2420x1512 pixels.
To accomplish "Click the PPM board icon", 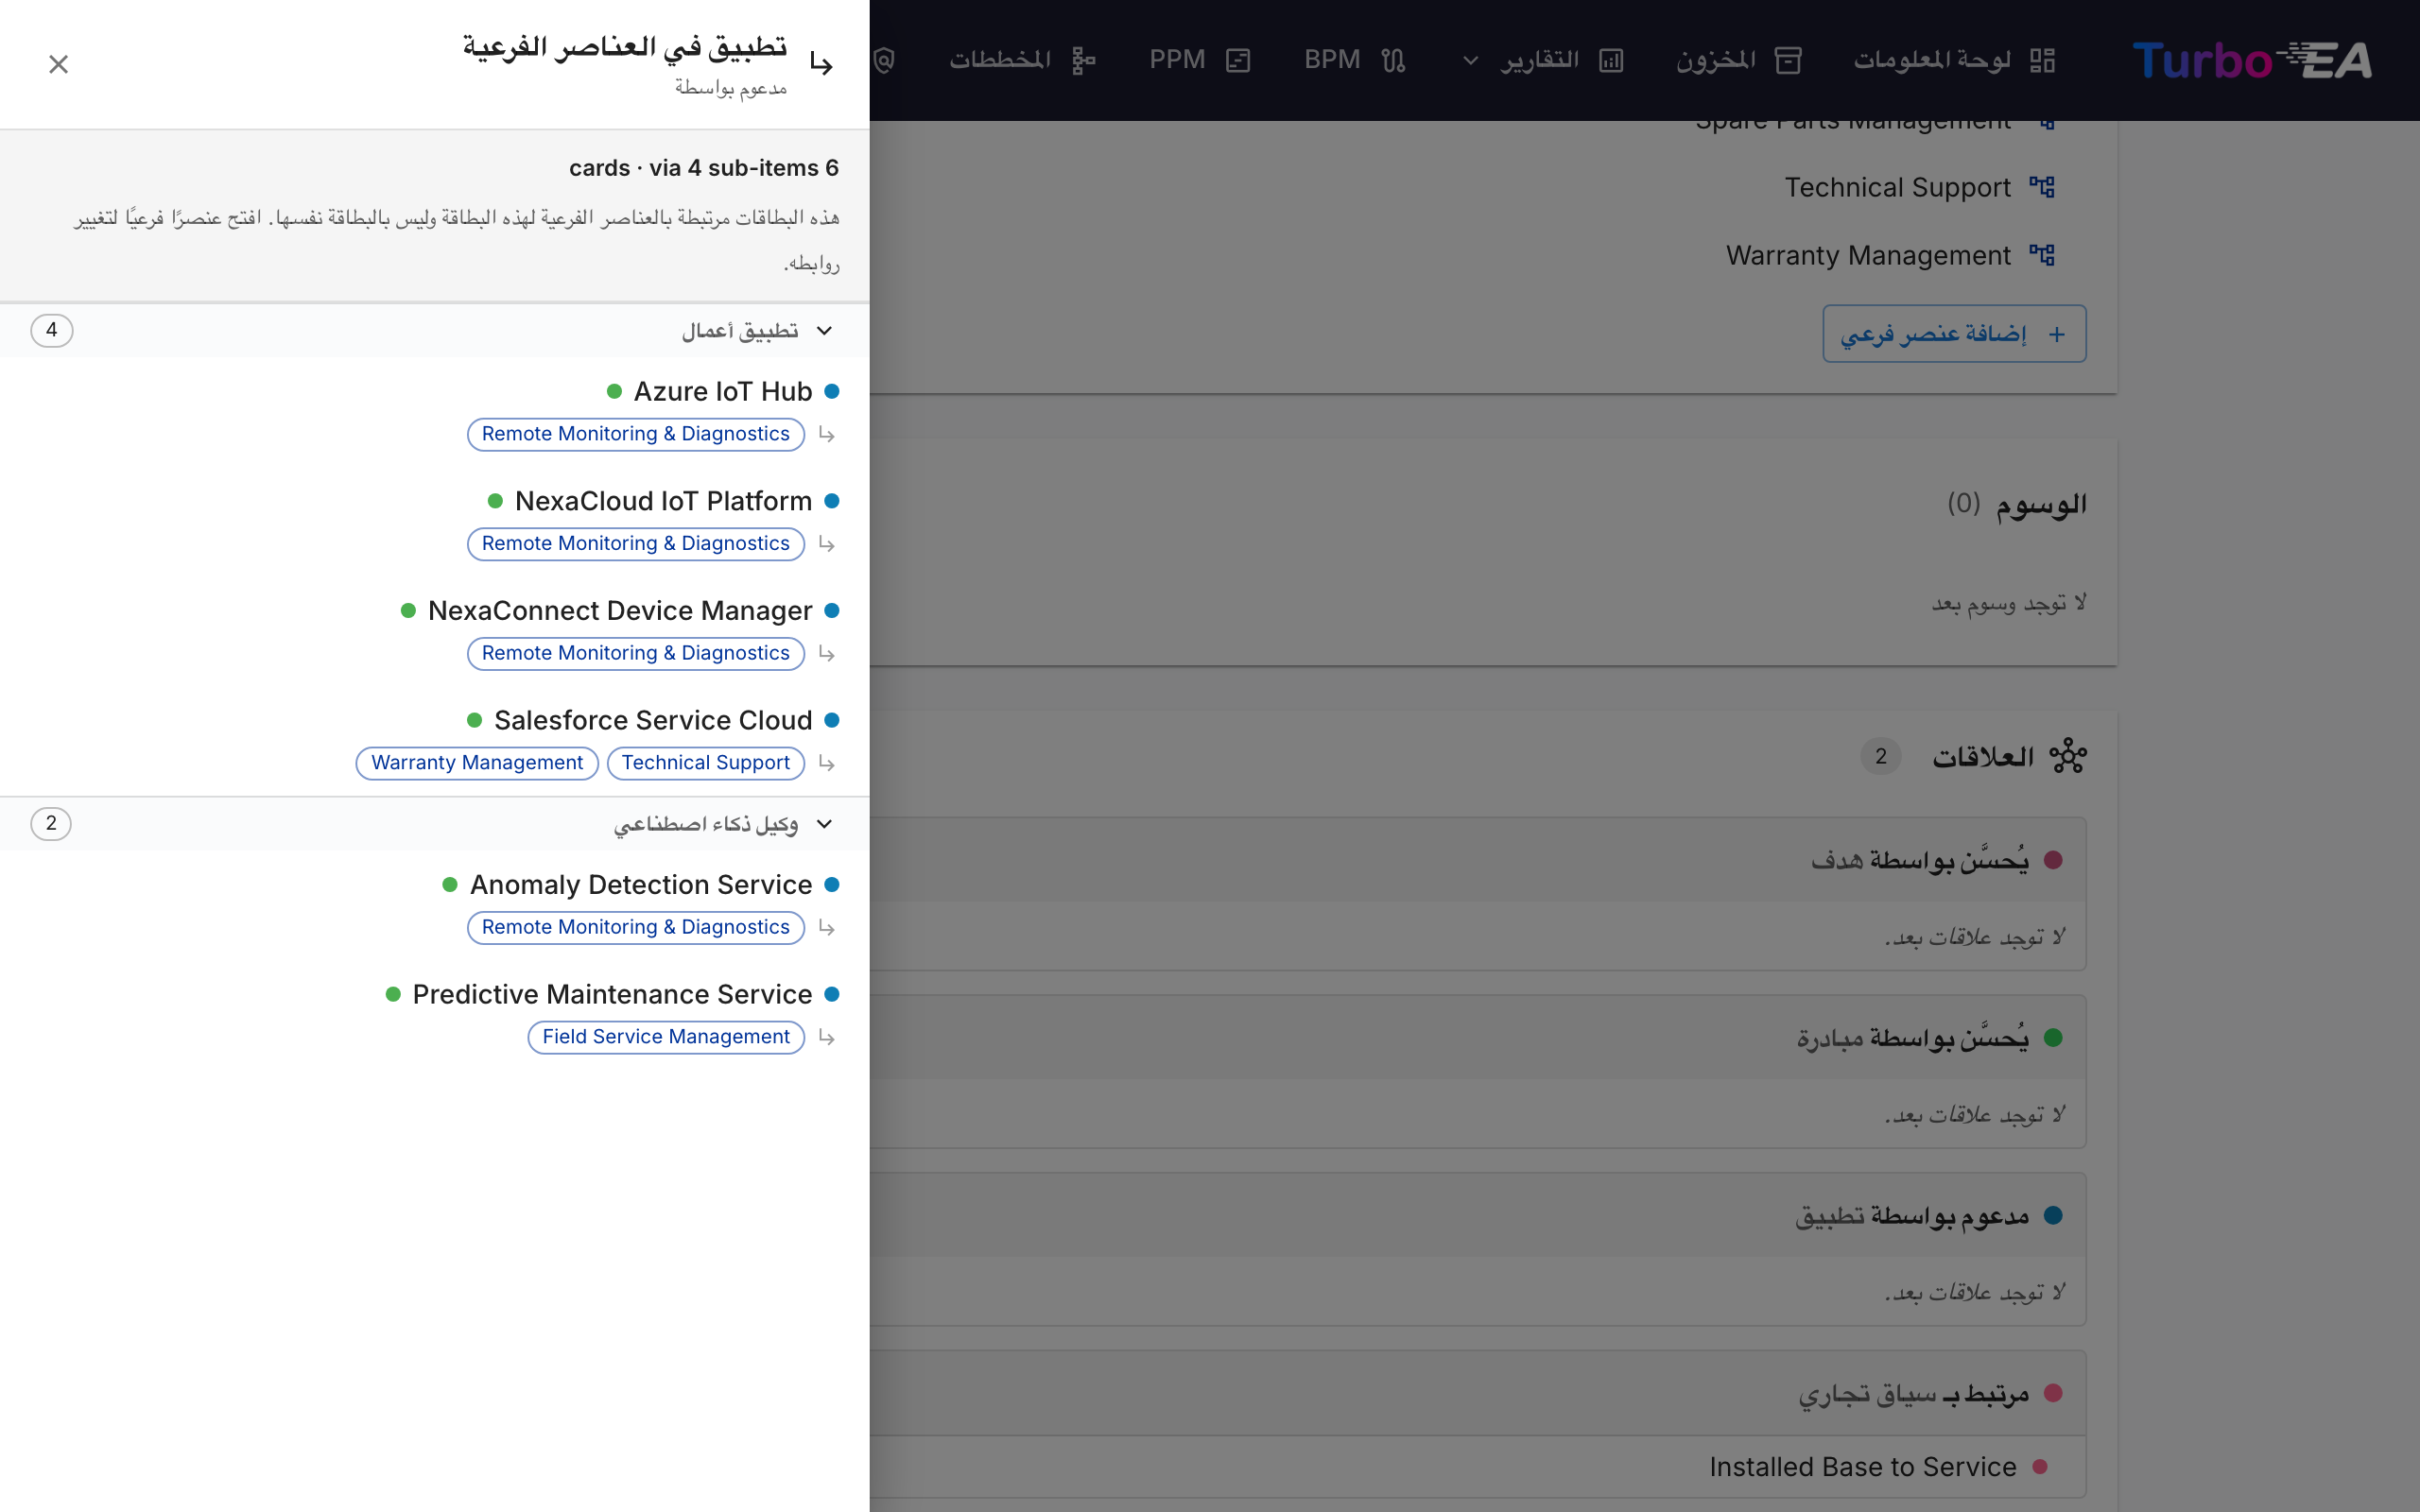I will click(1238, 60).
